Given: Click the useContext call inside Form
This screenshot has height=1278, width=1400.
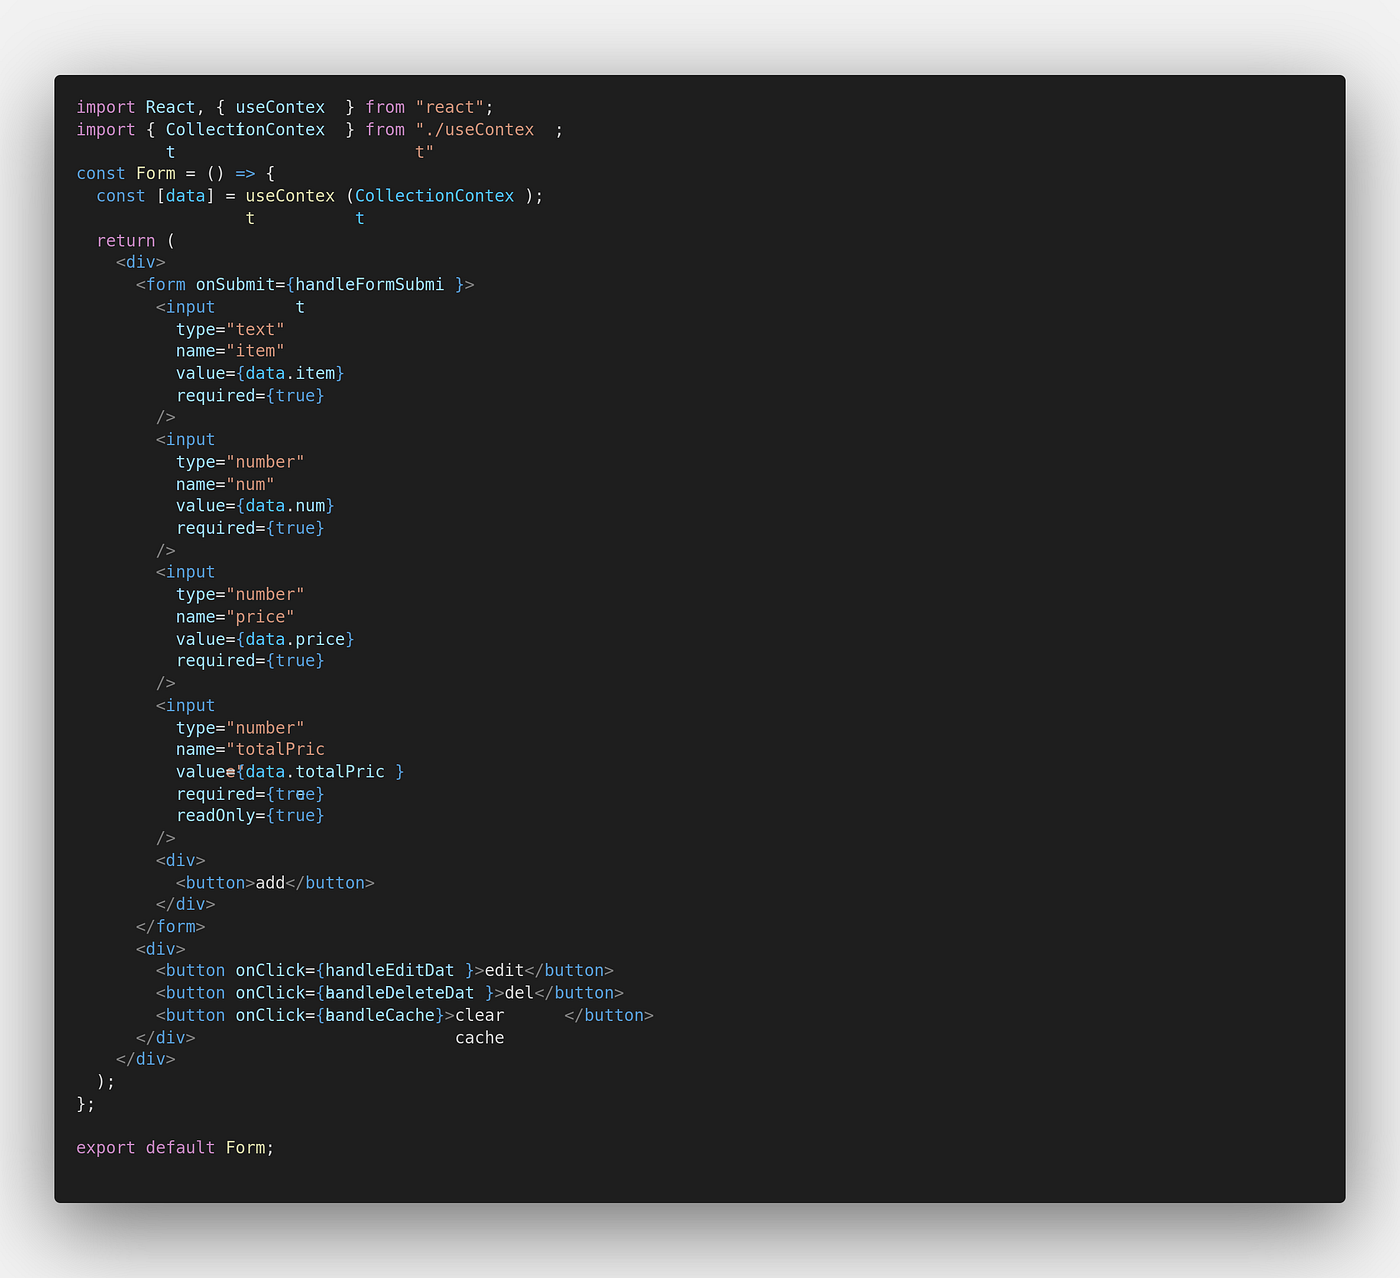Looking at the screenshot, I should [x=290, y=195].
